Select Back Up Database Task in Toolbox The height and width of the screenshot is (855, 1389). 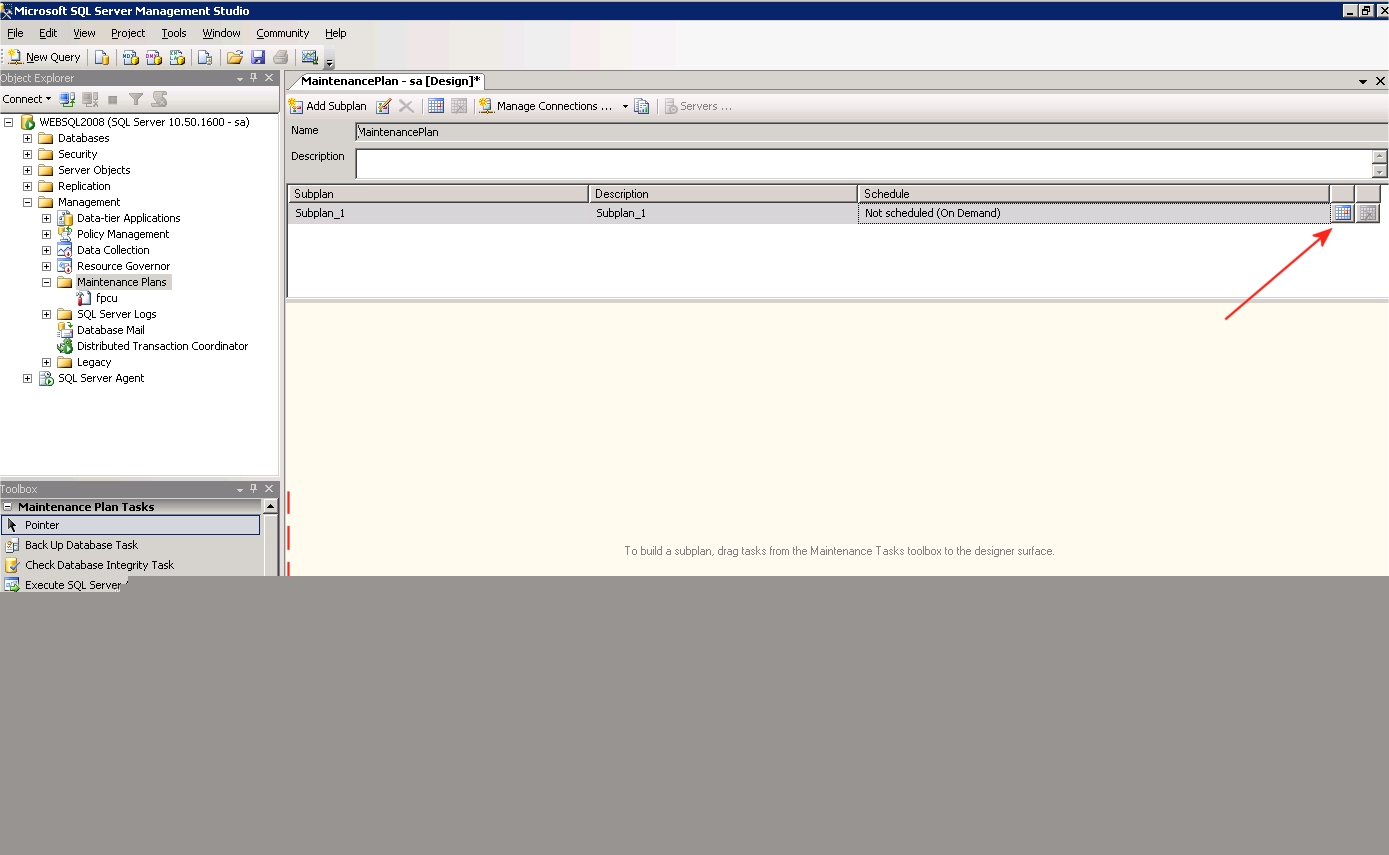pos(131,545)
